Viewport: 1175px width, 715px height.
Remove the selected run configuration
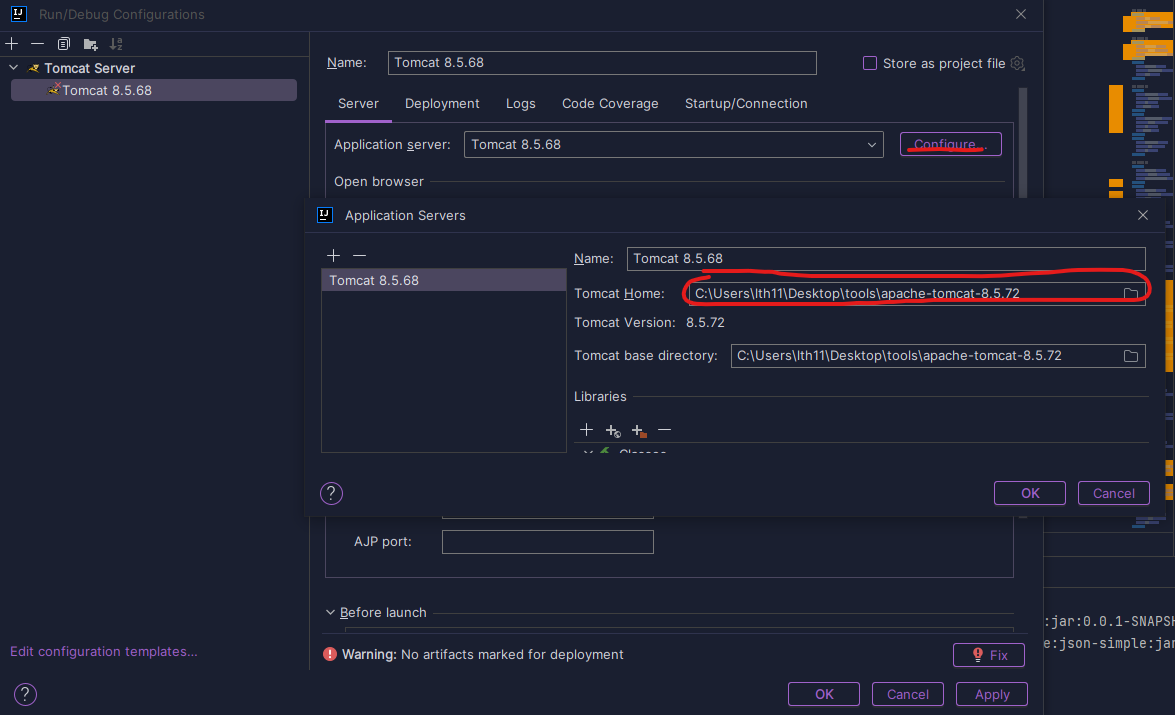click(37, 43)
